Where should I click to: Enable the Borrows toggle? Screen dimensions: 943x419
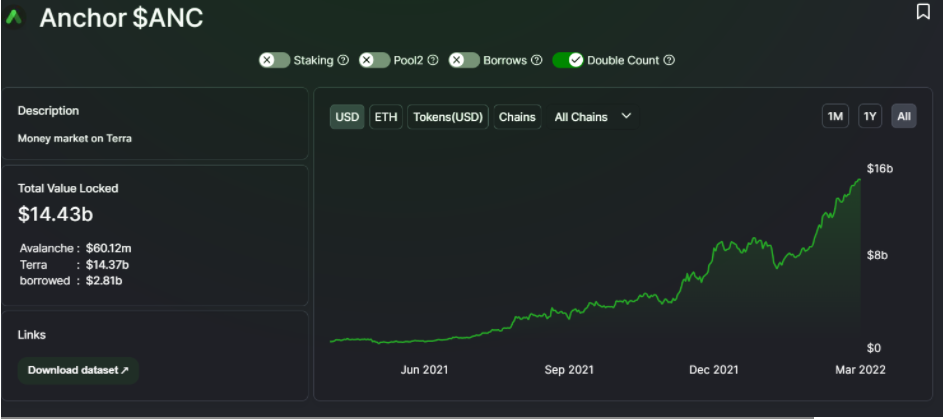pos(464,60)
